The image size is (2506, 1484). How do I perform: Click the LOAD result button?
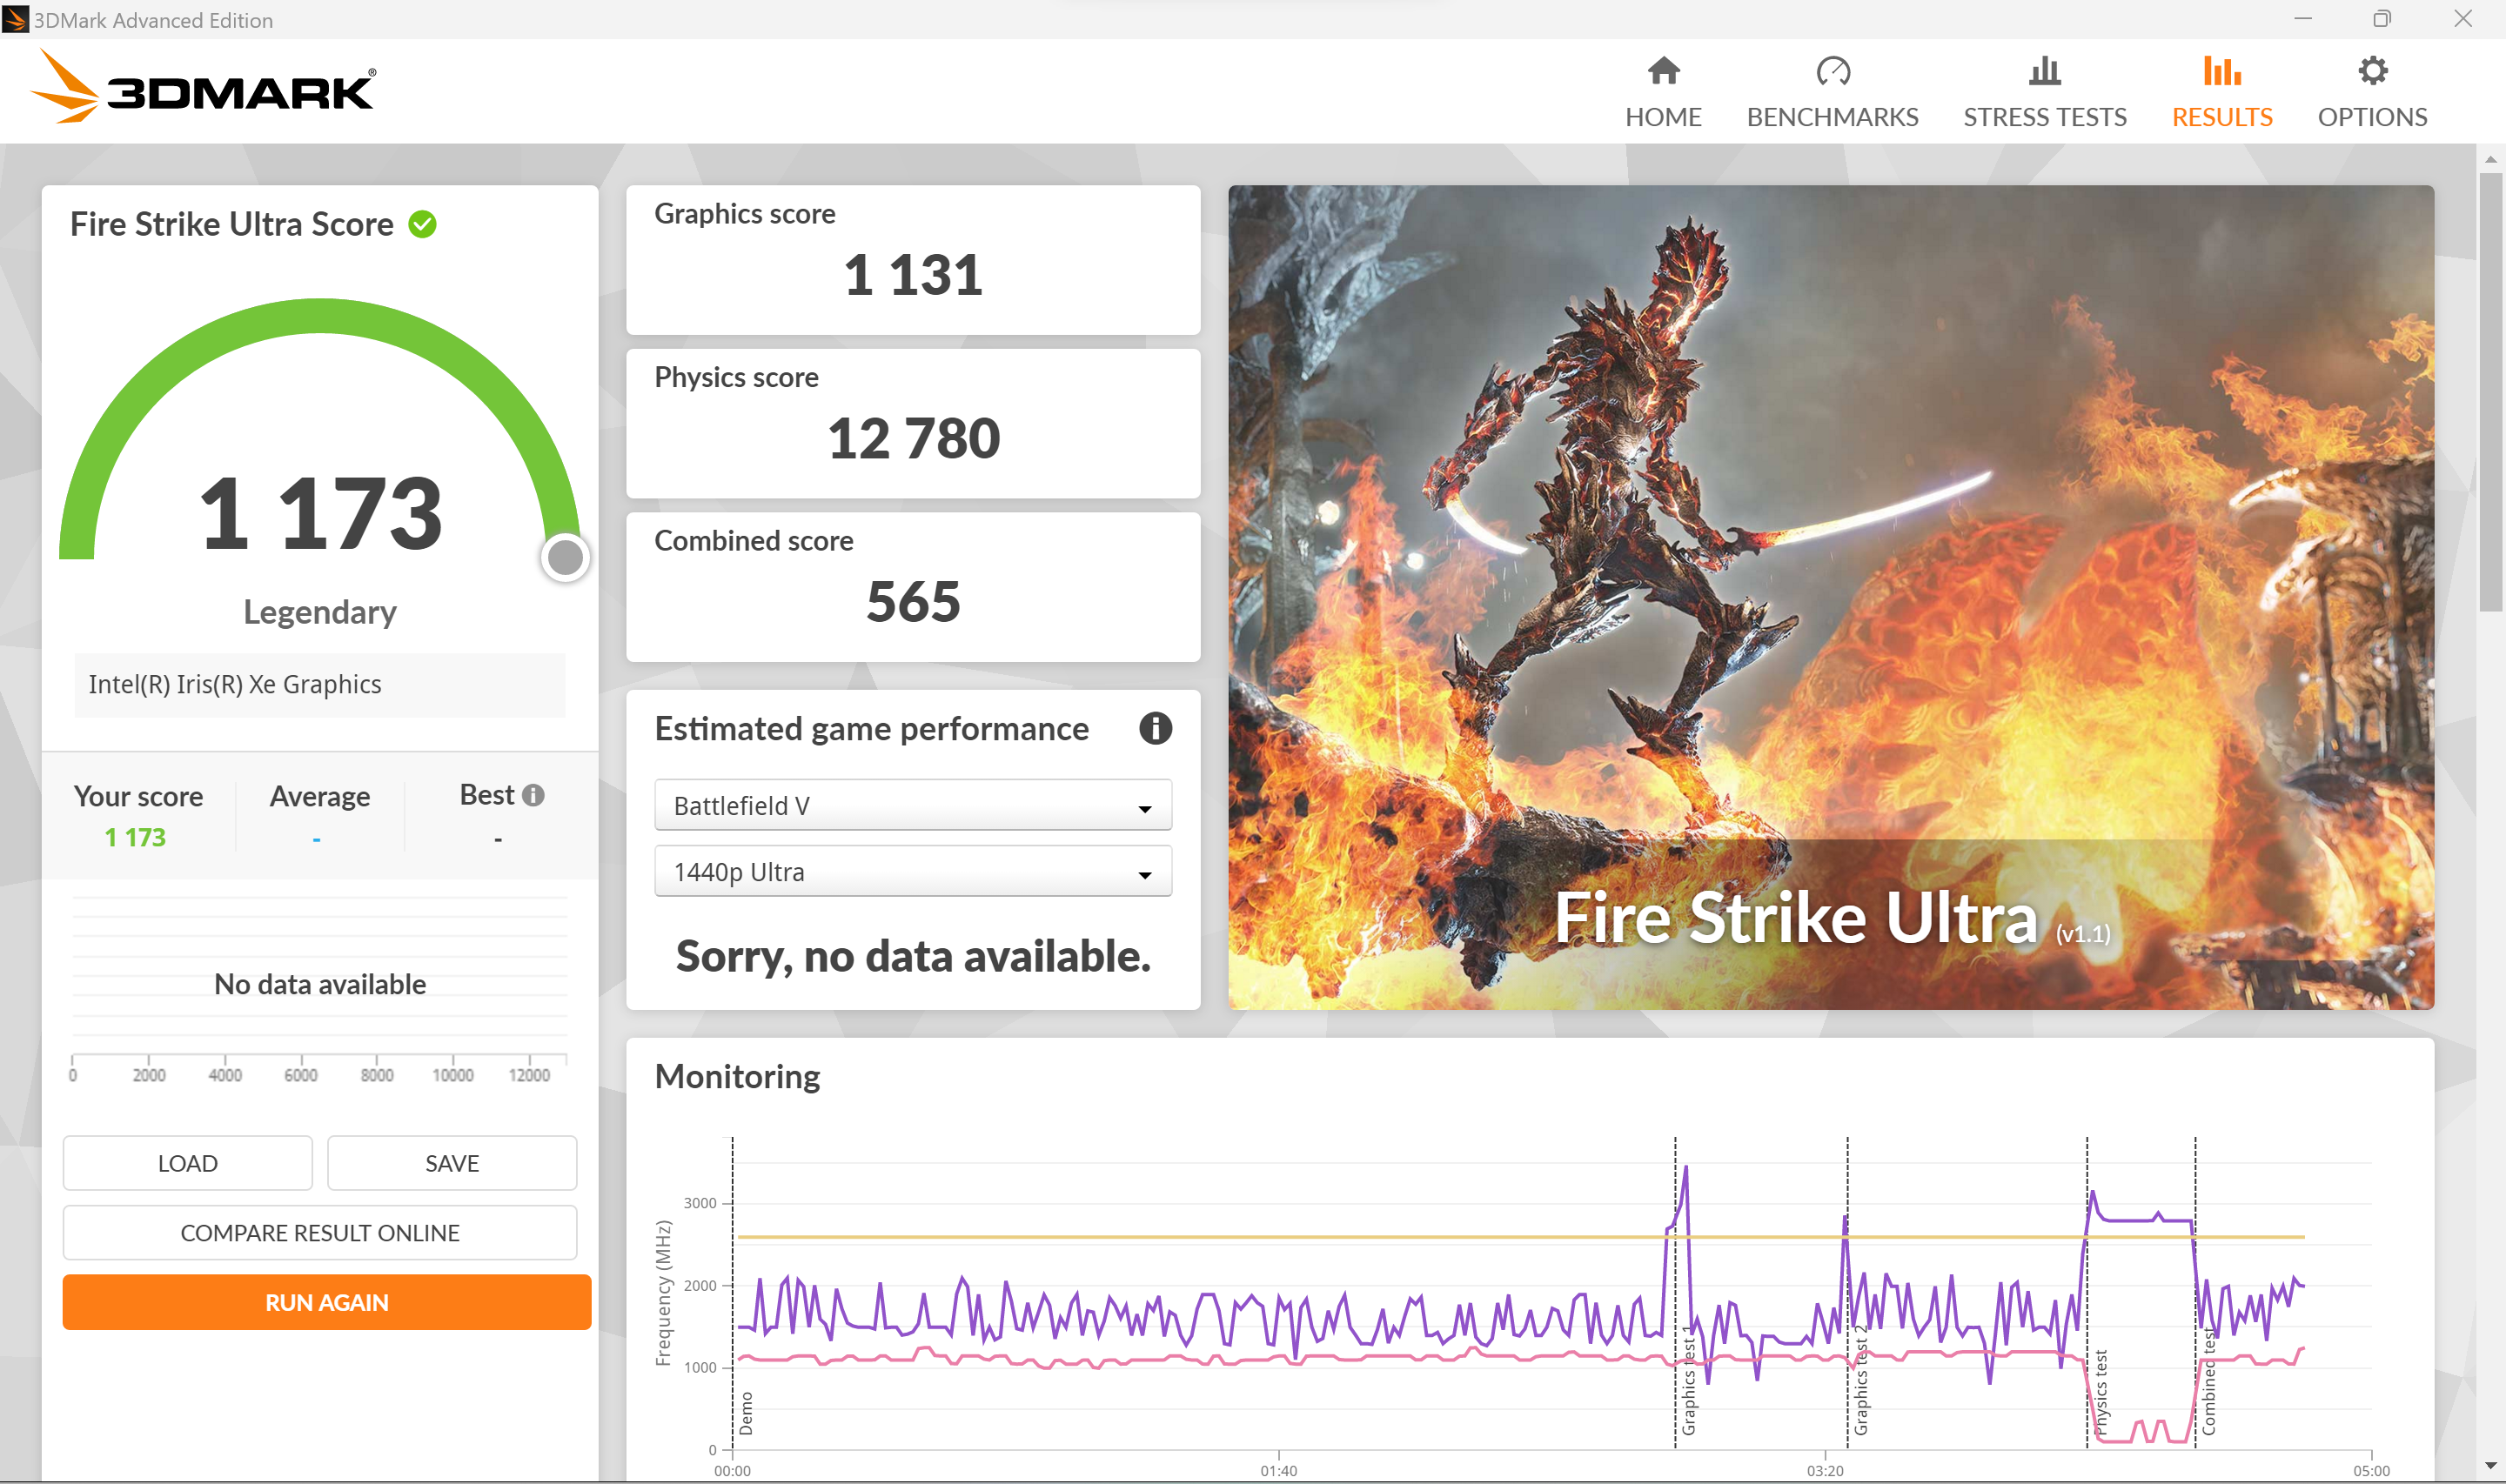coord(187,1163)
